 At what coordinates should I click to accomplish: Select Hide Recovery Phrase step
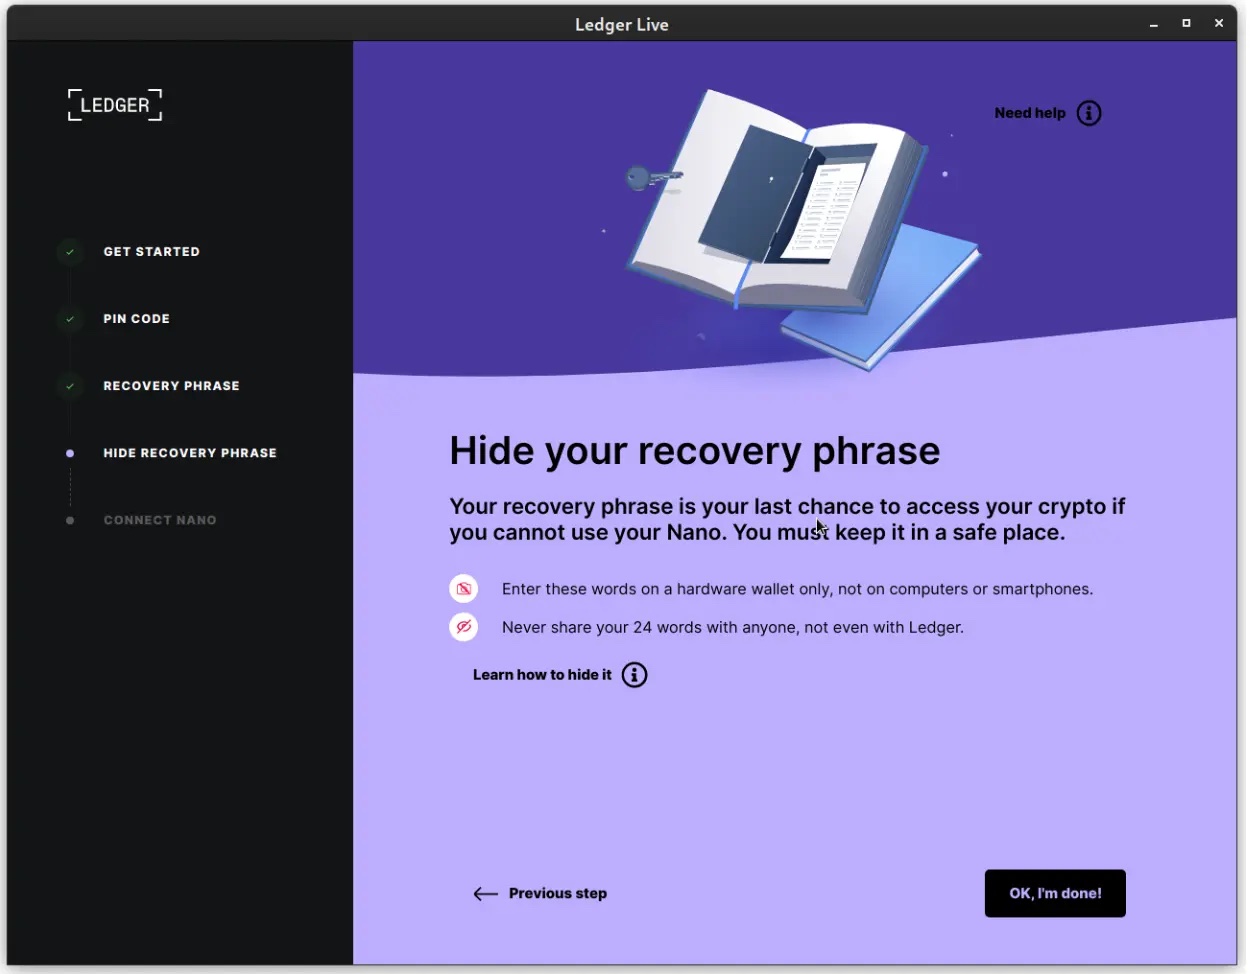click(190, 453)
